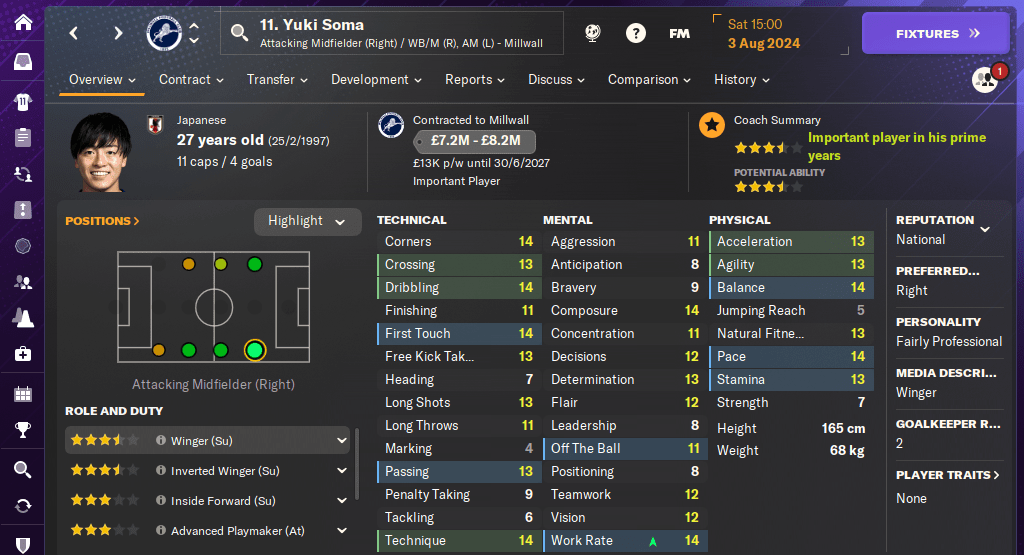The image size is (1024, 555).
Task: Open the Development tab menu
Action: coord(376,80)
